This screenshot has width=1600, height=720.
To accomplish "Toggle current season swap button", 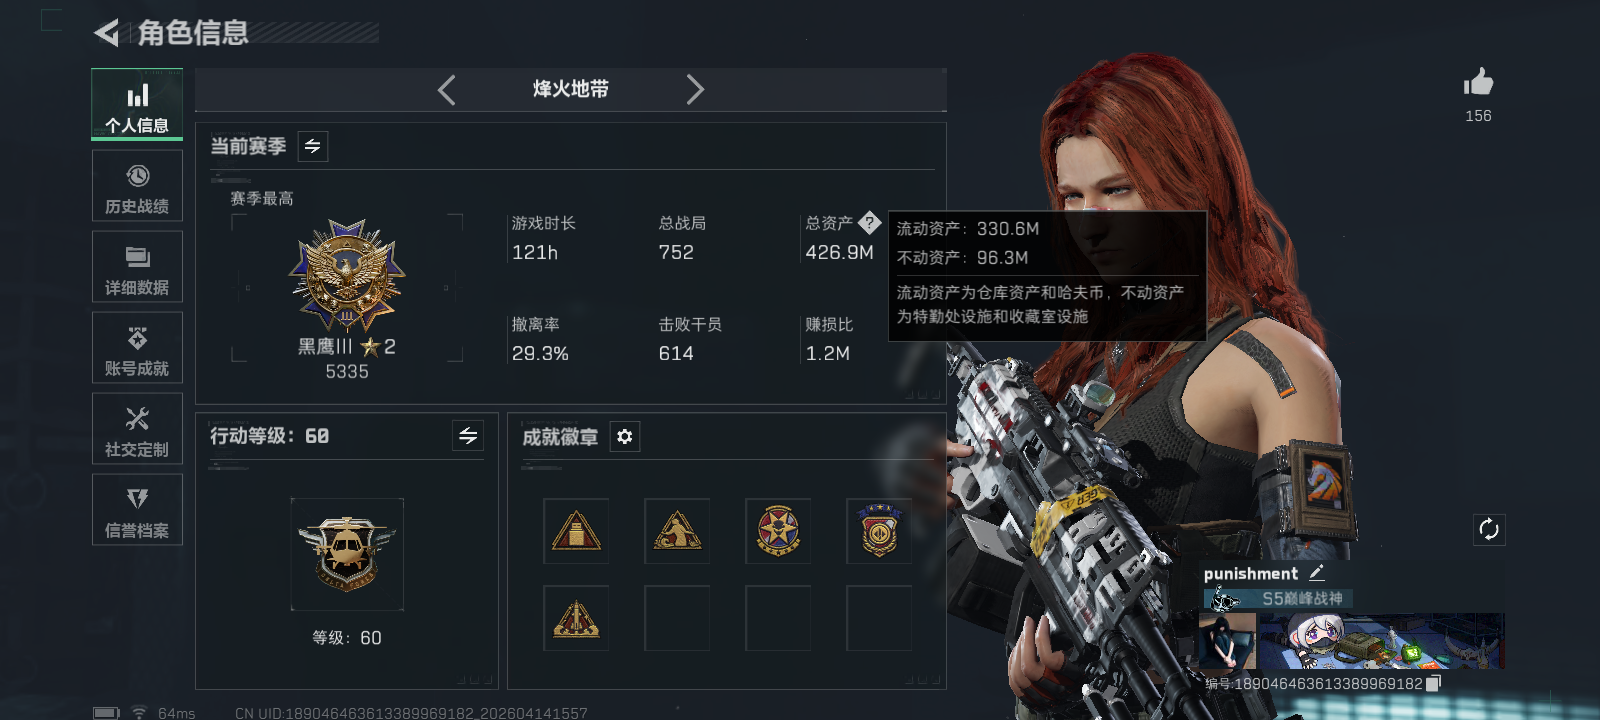I will [x=313, y=147].
